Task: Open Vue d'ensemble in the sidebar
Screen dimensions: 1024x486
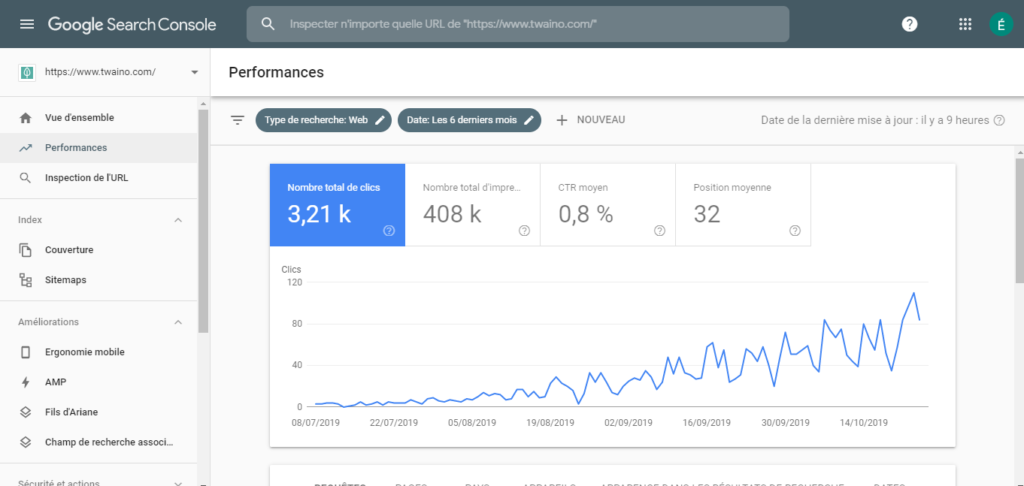Action: [x=79, y=118]
